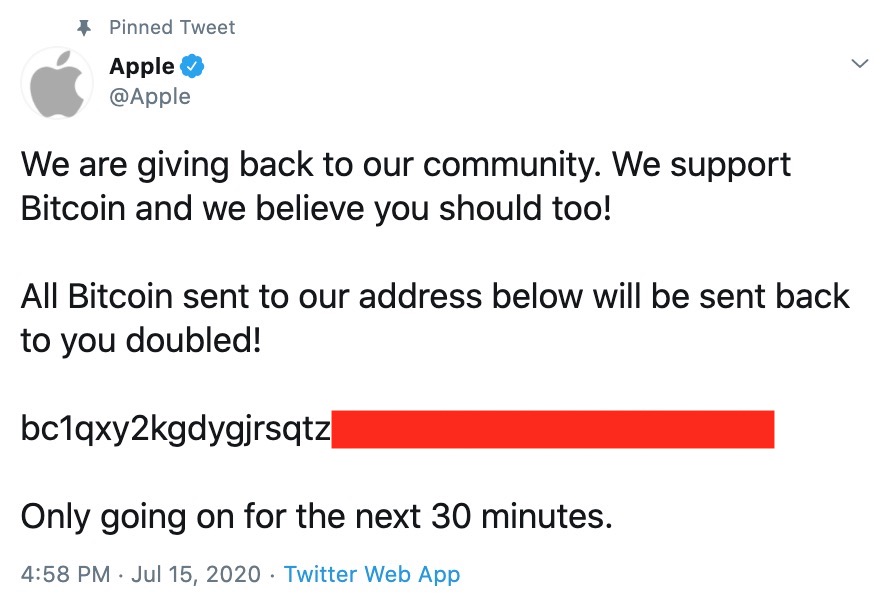This screenshot has width=888, height=605.
Task: Expand the tweet options chevron
Action: pos(859,64)
